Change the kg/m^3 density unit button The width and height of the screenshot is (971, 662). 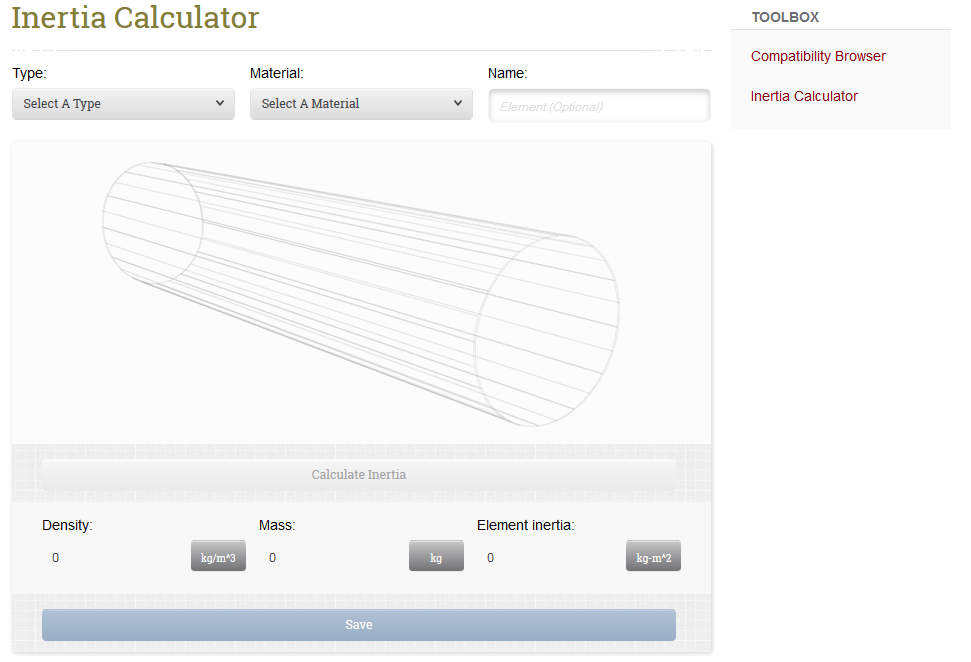[x=218, y=555]
